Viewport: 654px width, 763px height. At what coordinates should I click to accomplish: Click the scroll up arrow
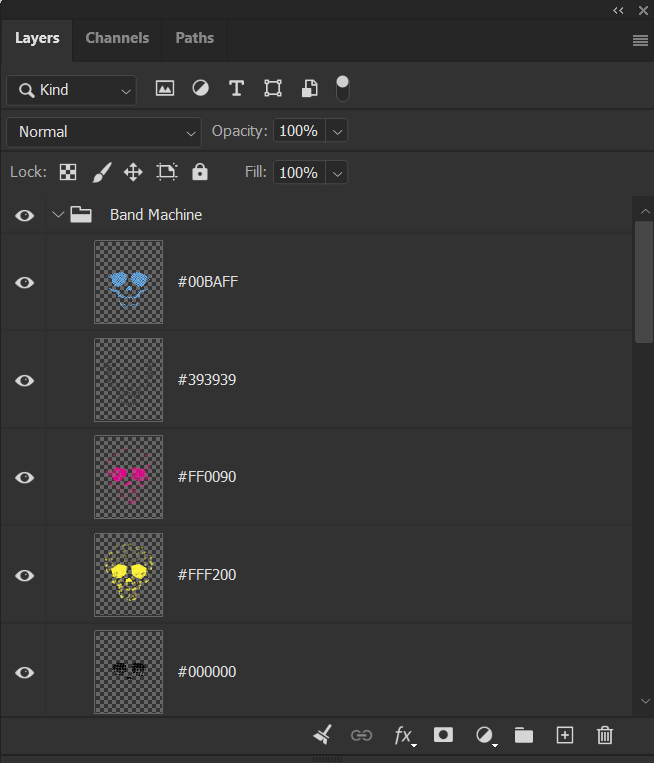[x=645, y=211]
